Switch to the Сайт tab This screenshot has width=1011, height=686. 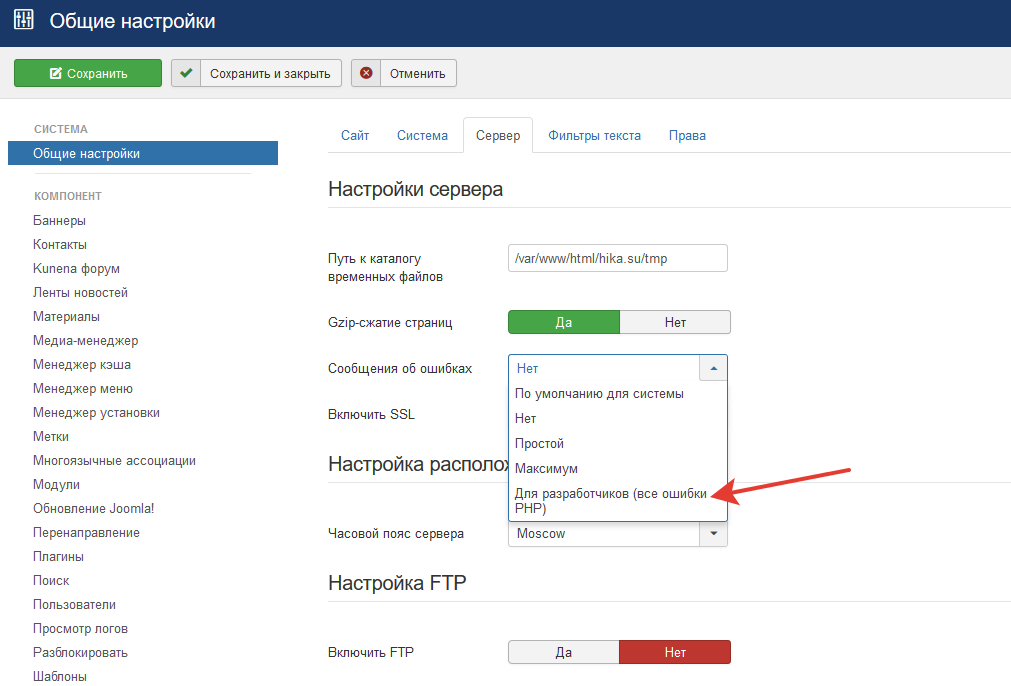(355, 135)
